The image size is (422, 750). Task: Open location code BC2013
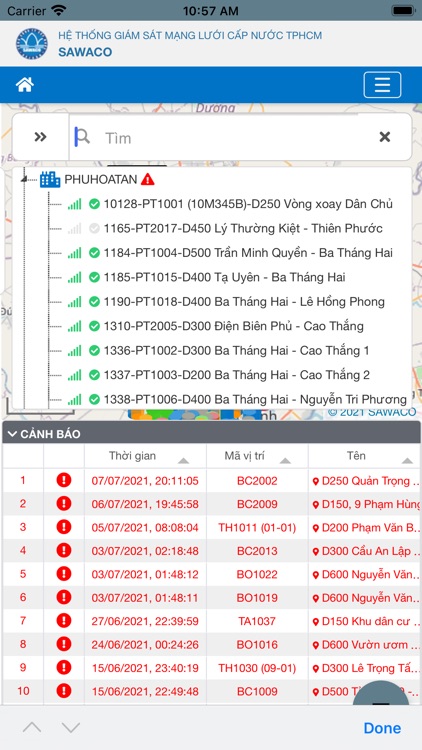(x=257, y=551)
